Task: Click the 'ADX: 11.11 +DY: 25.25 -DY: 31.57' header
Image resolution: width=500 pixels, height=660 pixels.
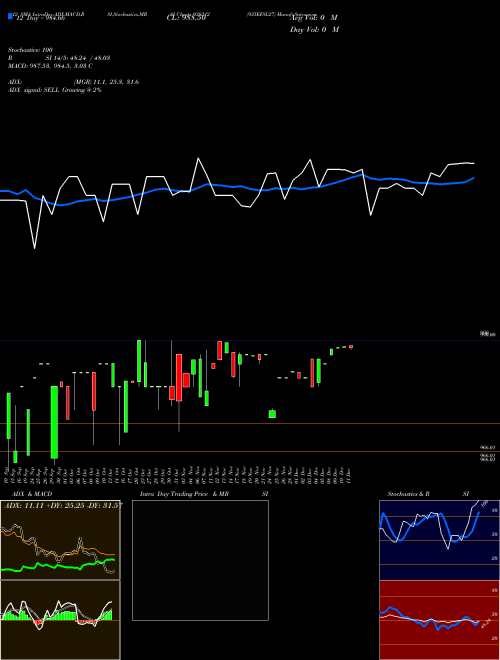Action: pos(63,505)
